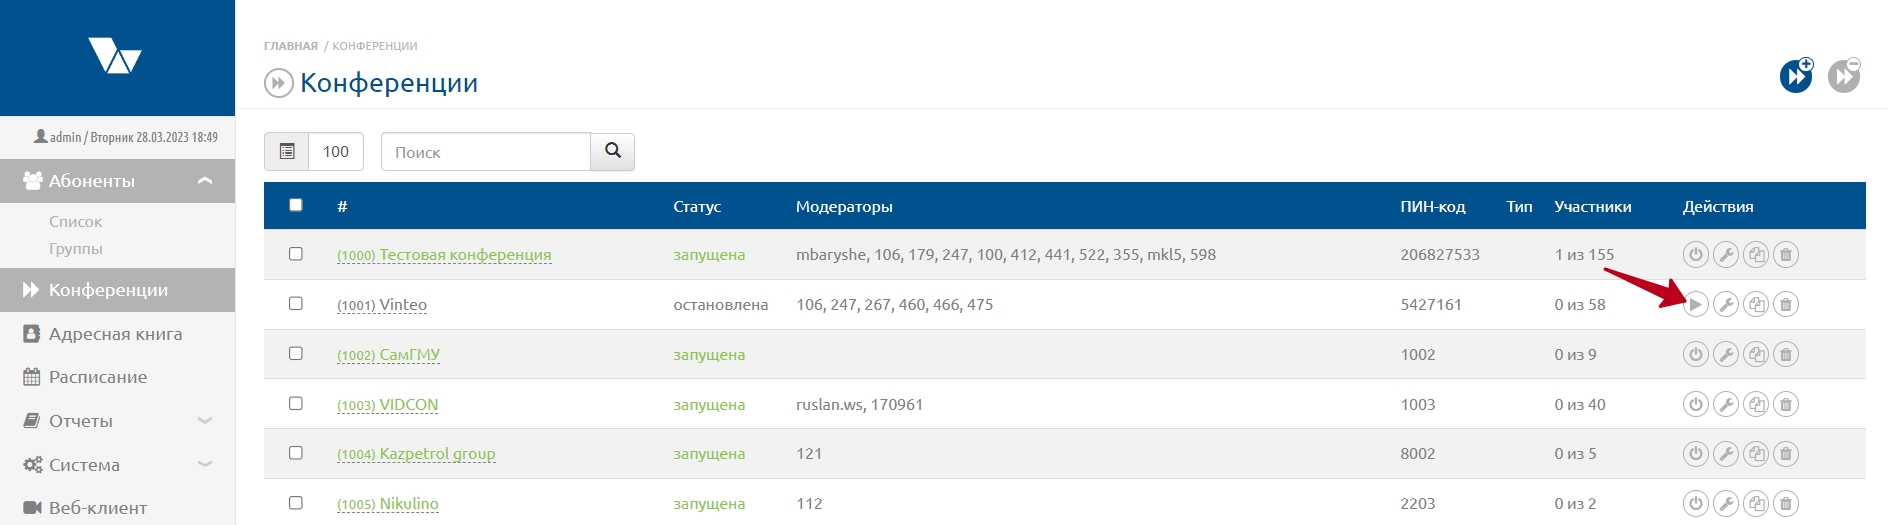
Task: Stop the Nikulino conference with power icon
Action: [x=1696, y=504]
